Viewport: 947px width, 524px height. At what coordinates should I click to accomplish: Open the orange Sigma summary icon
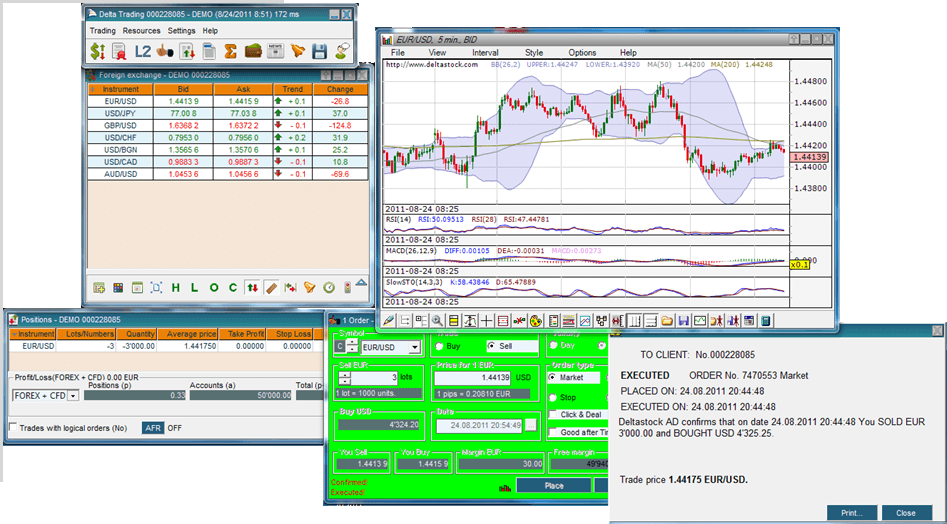tap(230, 51)
